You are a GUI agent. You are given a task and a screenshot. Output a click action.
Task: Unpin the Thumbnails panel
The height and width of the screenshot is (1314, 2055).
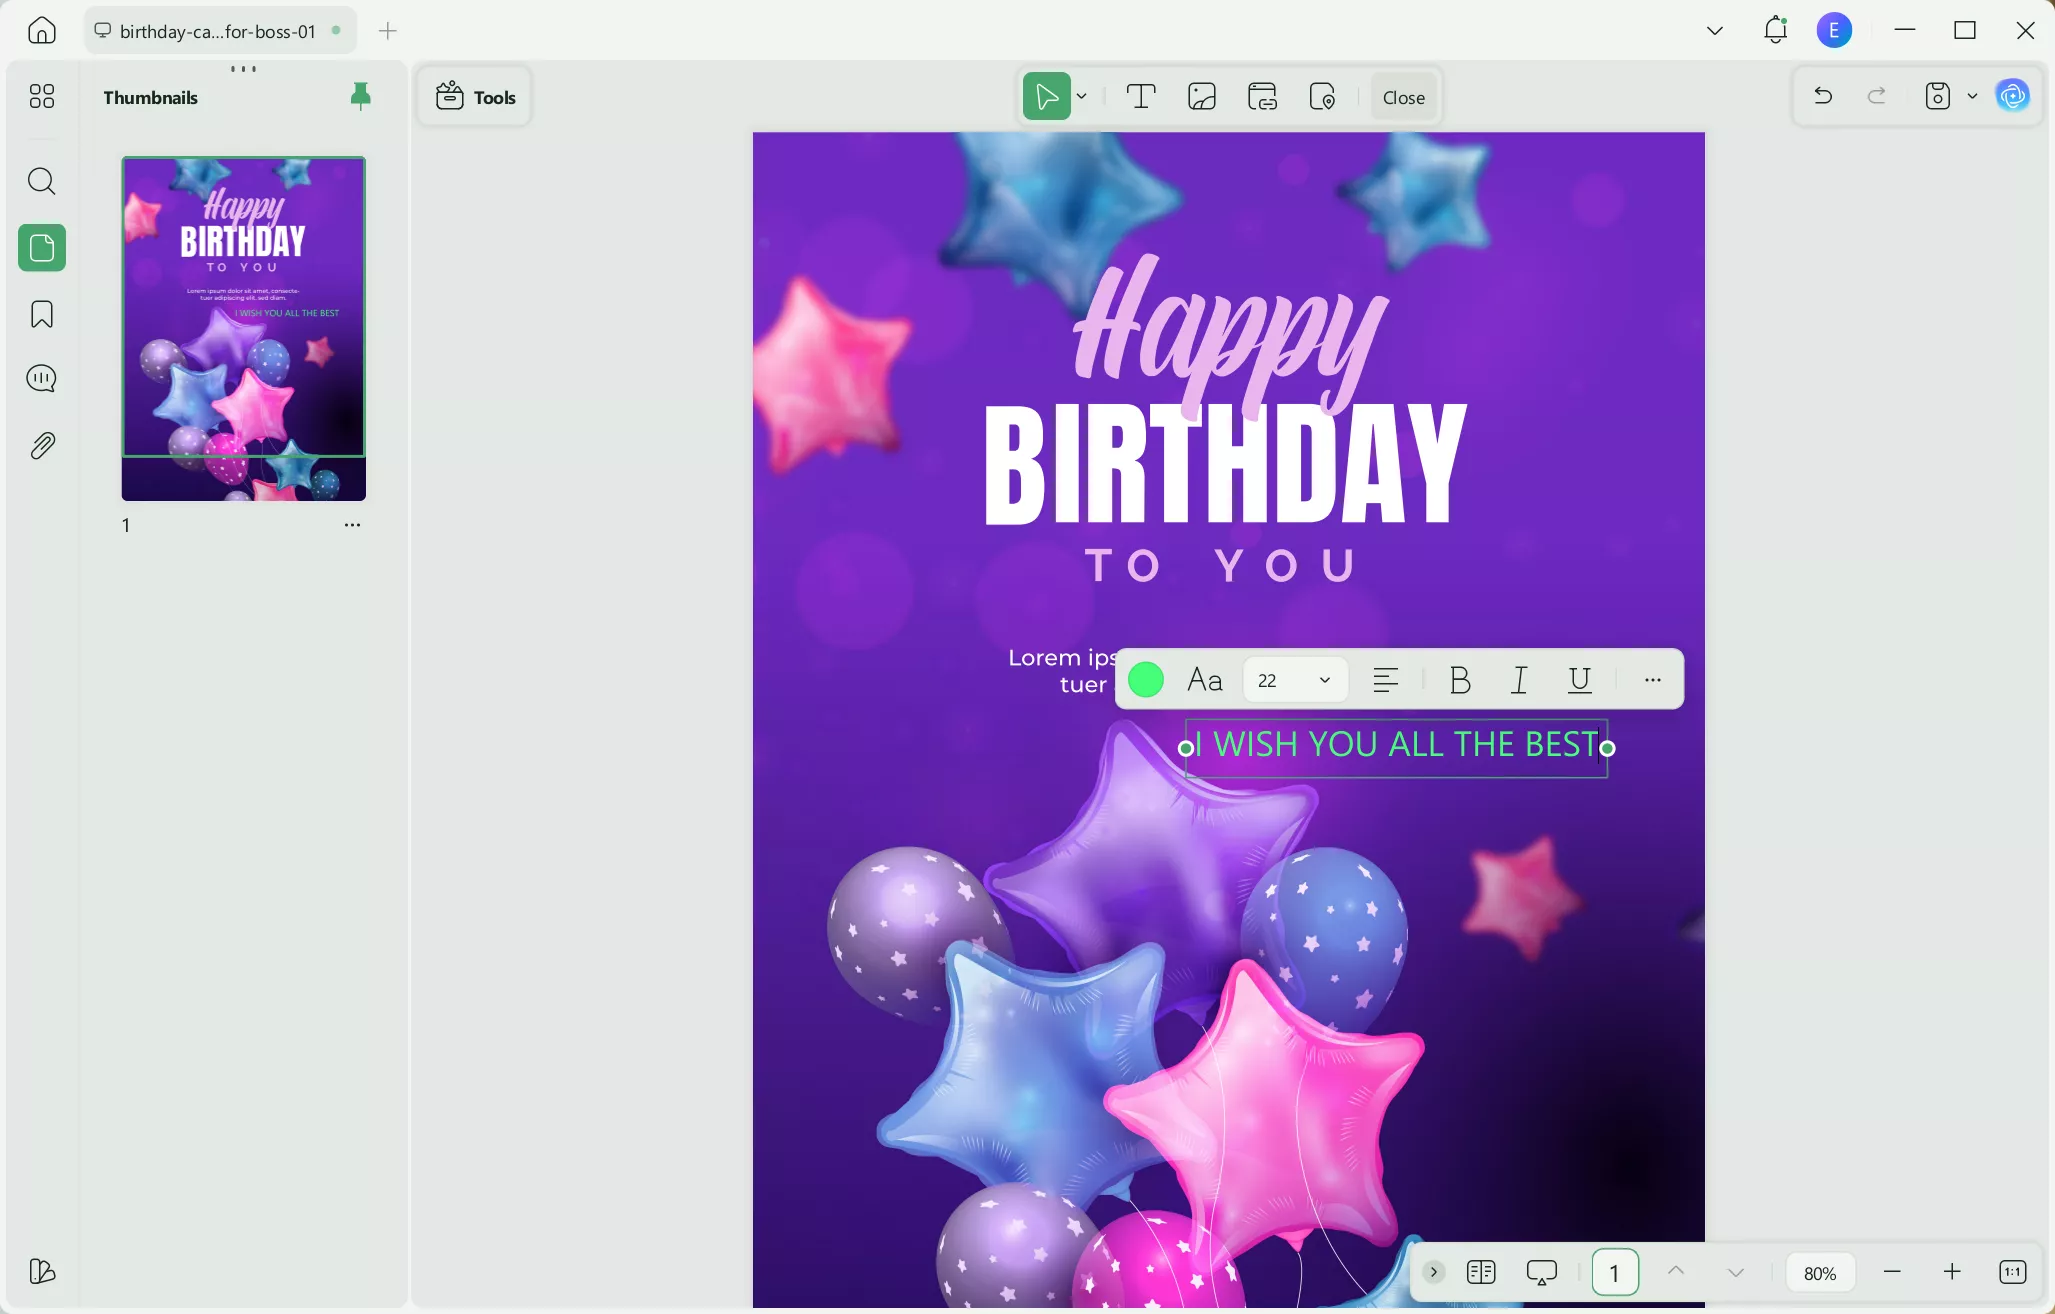(x=360, y=95)
